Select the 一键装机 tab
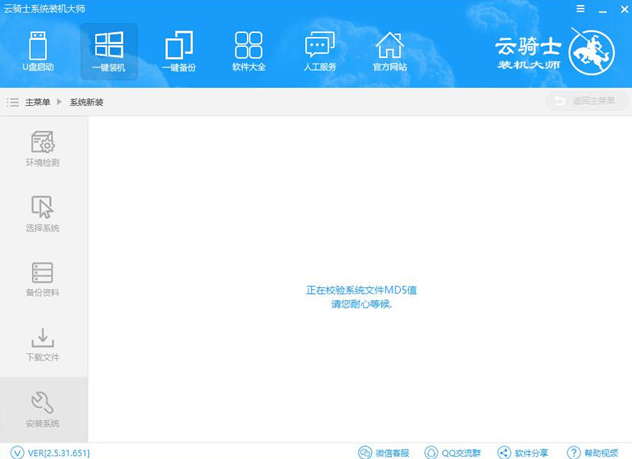632x459 pixels. click(109, 52)
